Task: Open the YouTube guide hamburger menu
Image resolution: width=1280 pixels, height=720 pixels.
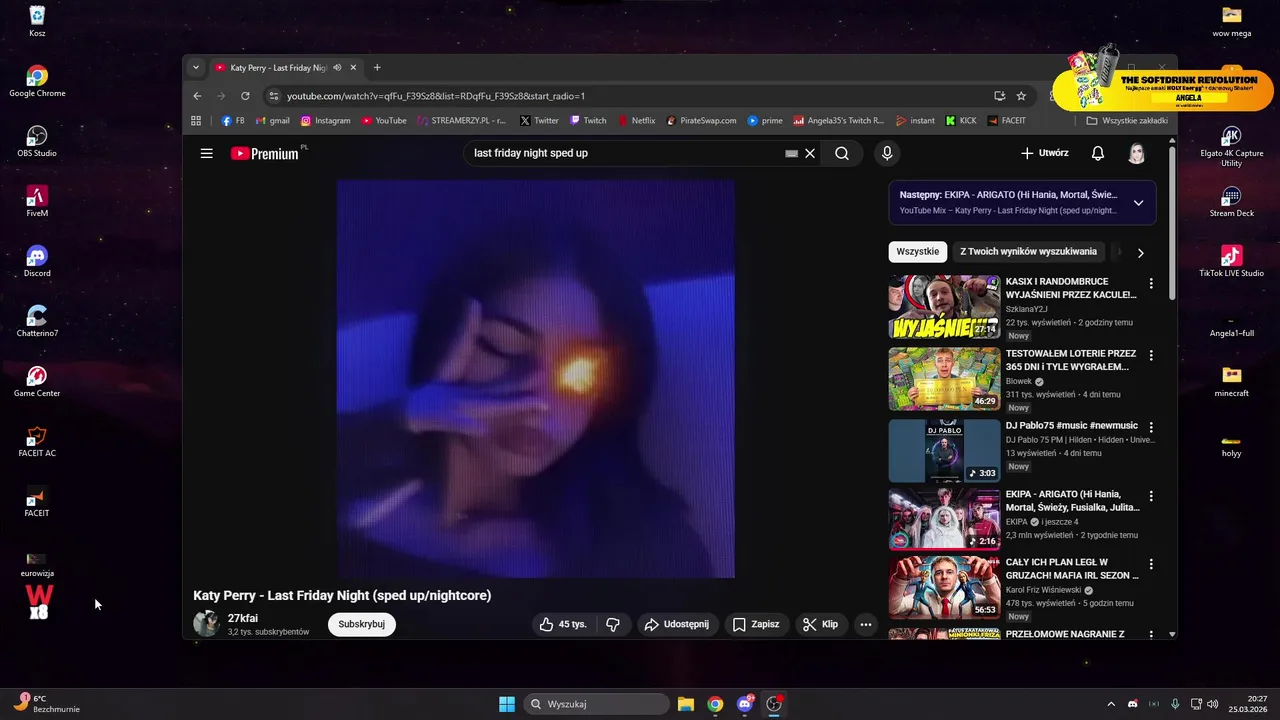Action: tap(206, 153)
